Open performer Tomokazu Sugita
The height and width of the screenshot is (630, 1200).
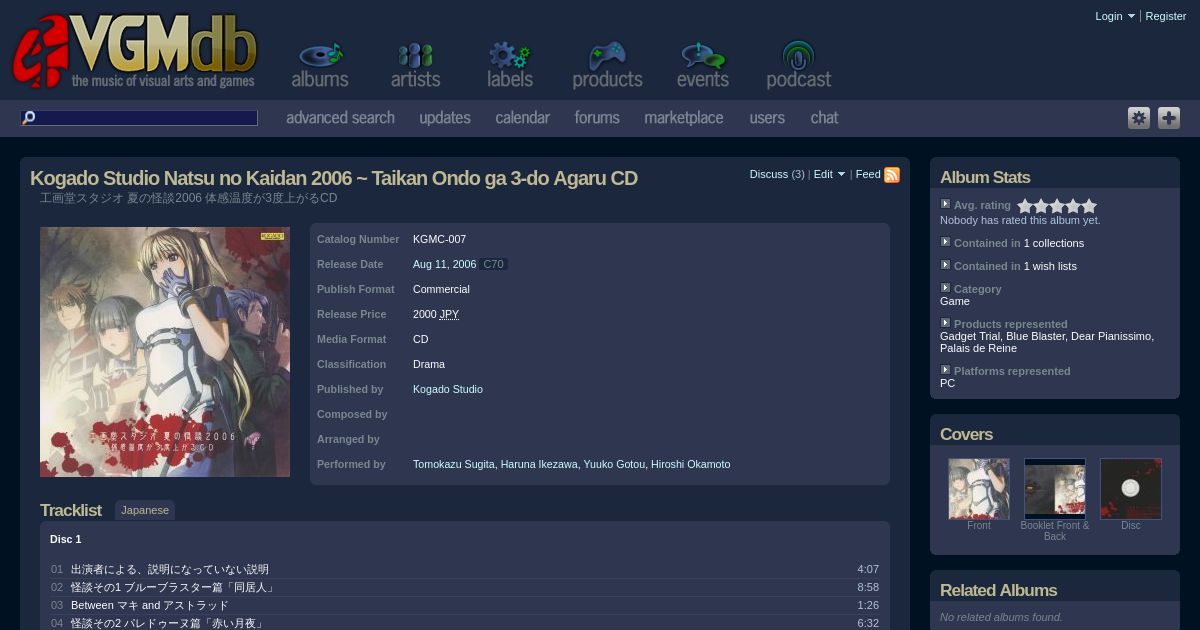(x=453, y=464)
